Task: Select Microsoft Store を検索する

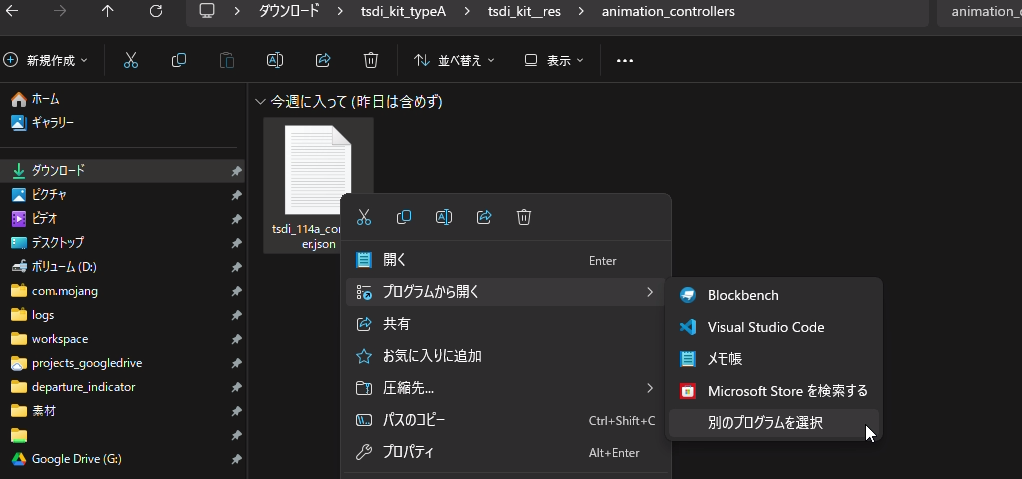Action: point(787,391)
